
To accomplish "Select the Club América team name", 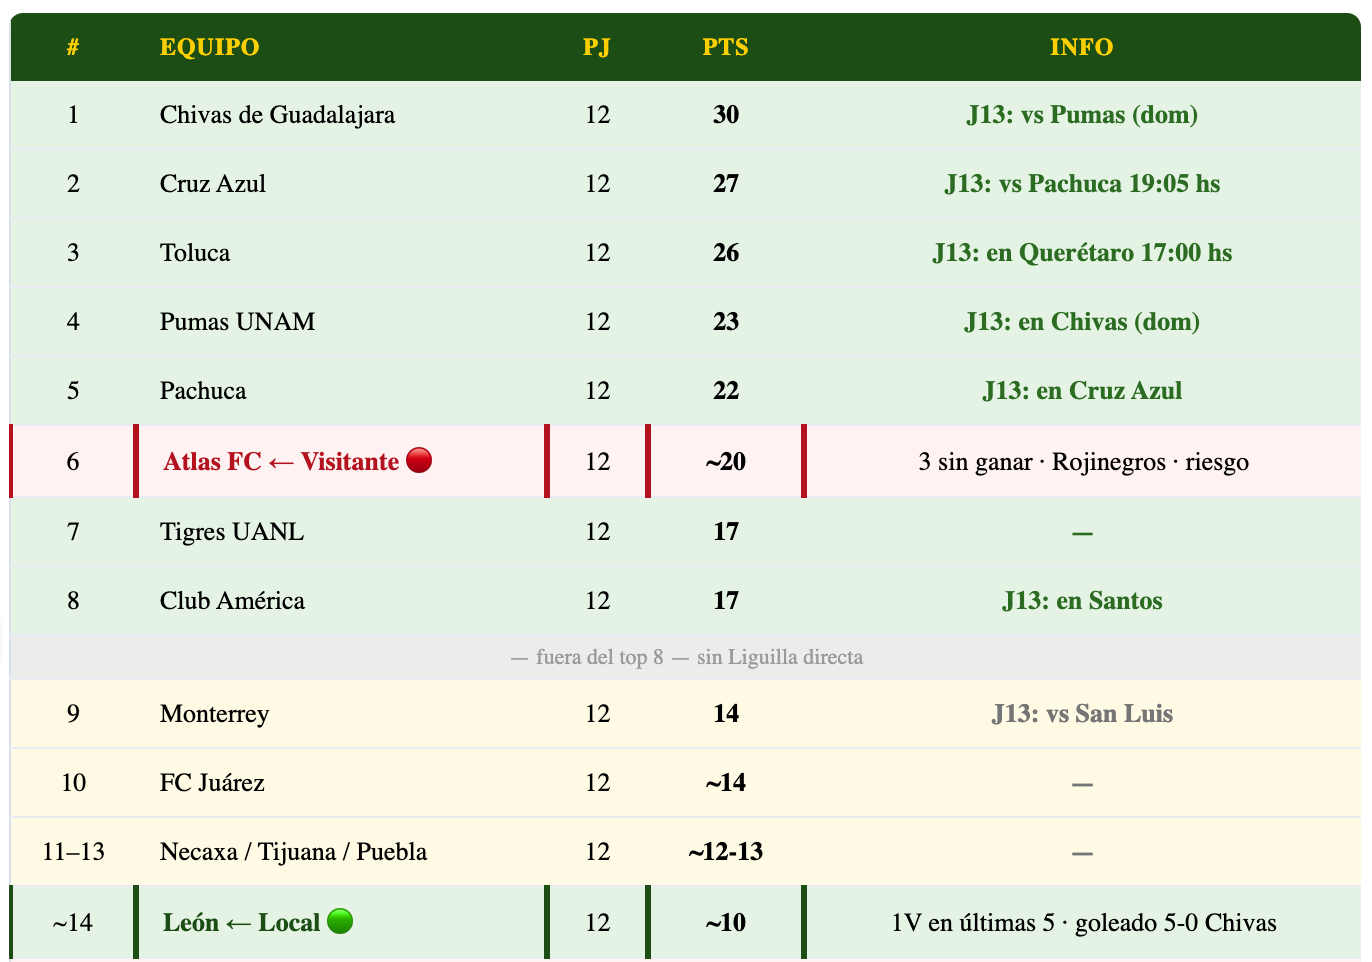I will tap(232, 601).
